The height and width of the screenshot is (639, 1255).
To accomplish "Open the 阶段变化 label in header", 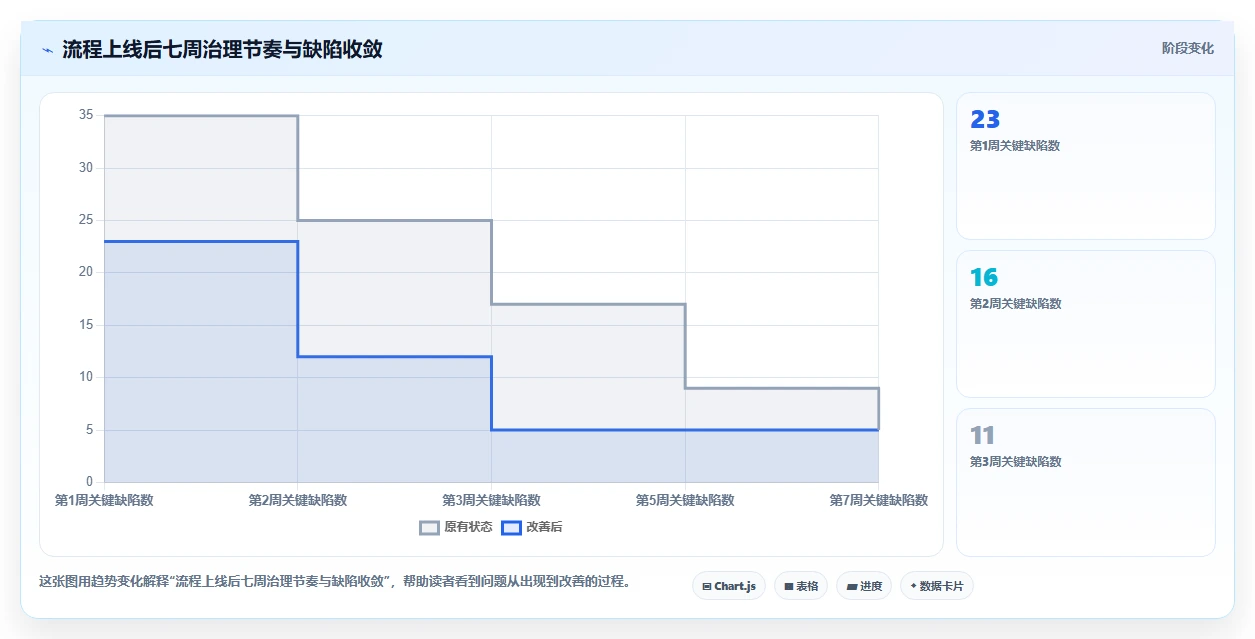I will 1188,48.
